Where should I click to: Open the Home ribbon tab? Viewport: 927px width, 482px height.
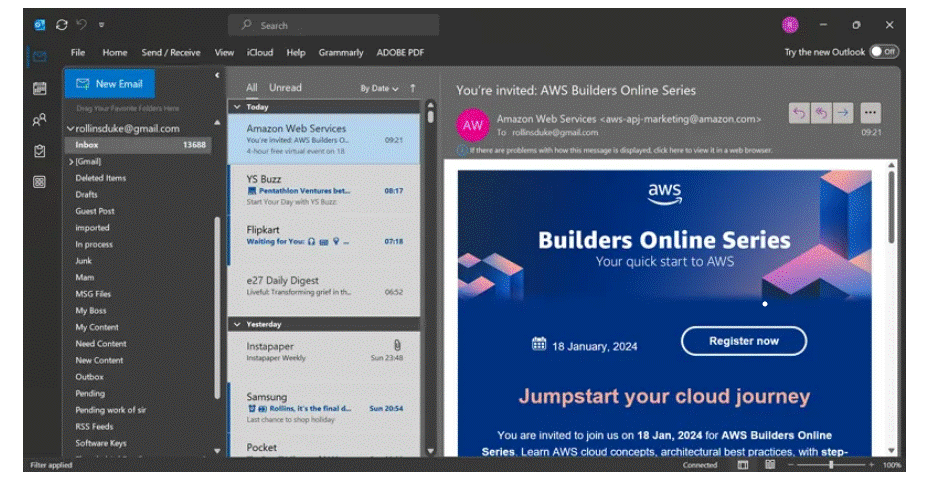(x=115, y=53)
